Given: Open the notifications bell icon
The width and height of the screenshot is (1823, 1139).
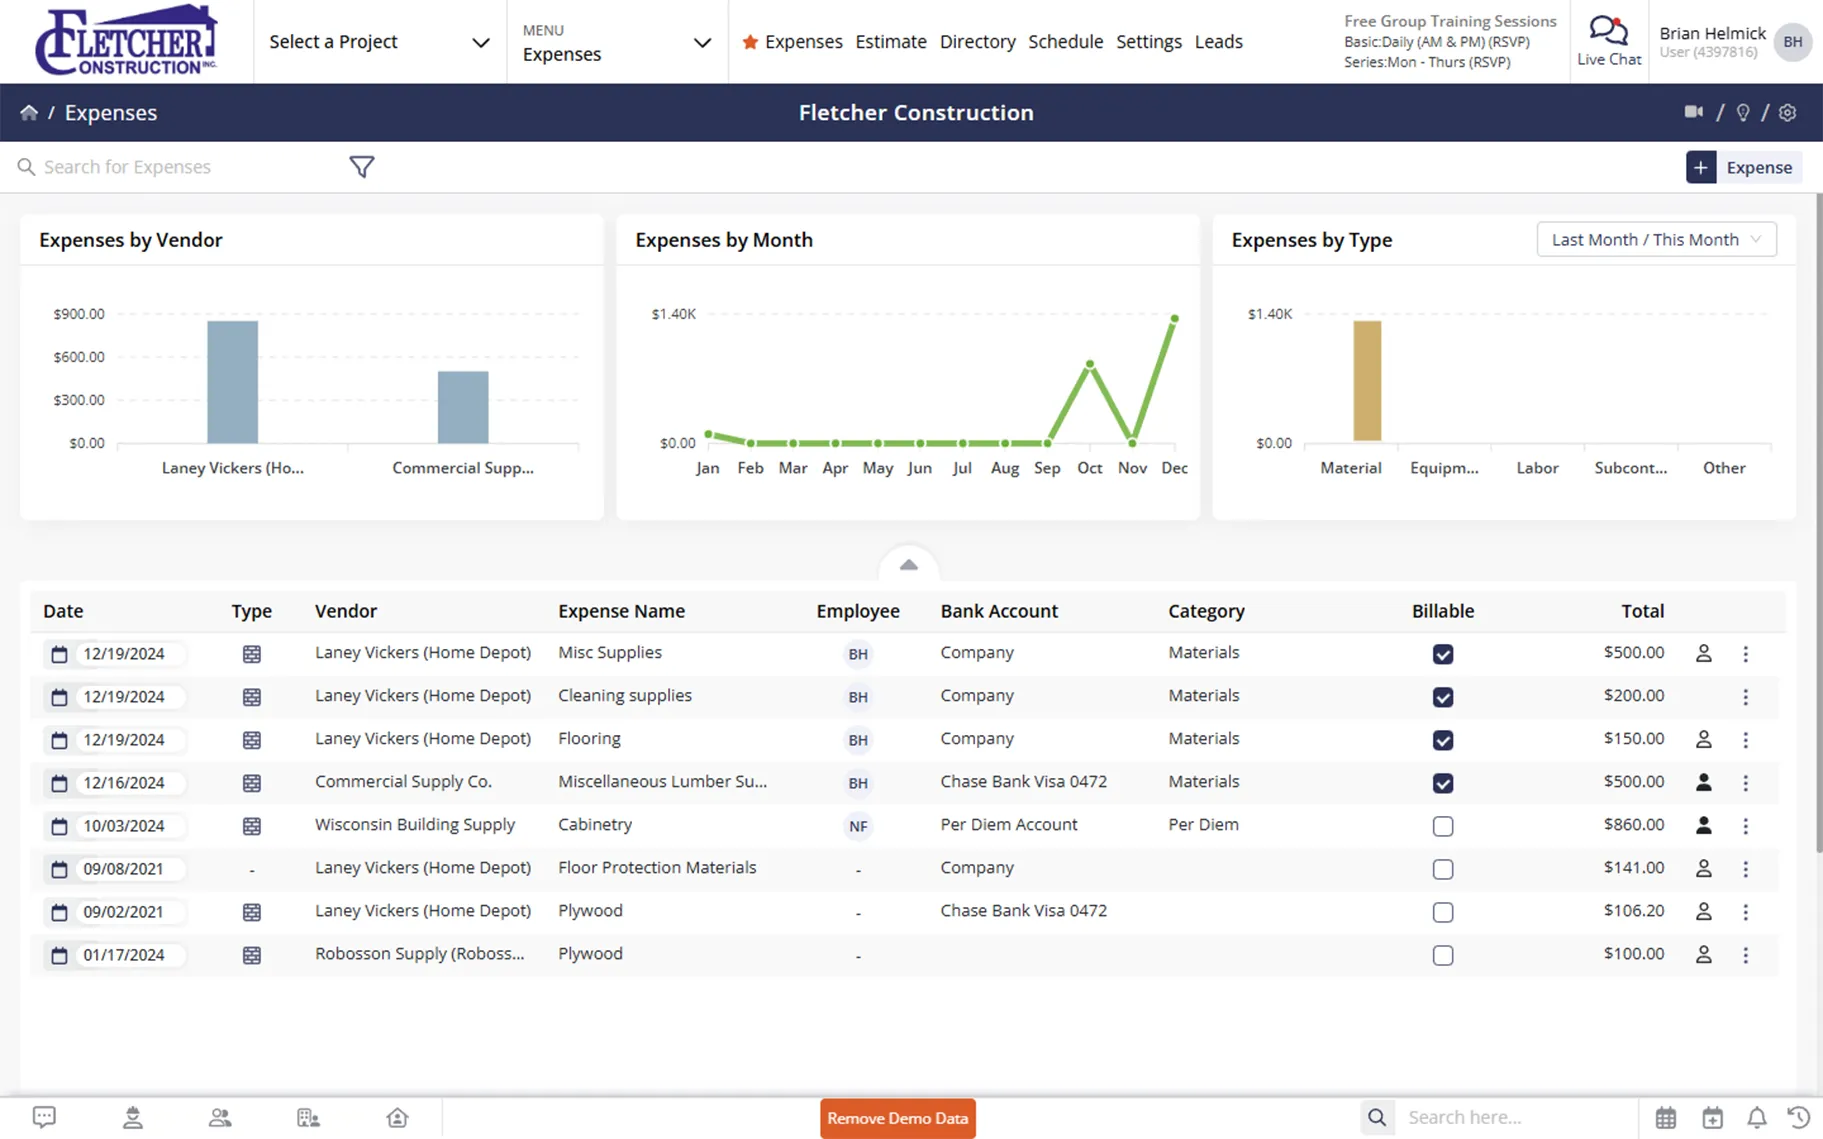Looking at the screenshot, I should click(x=1757, y=1117).
